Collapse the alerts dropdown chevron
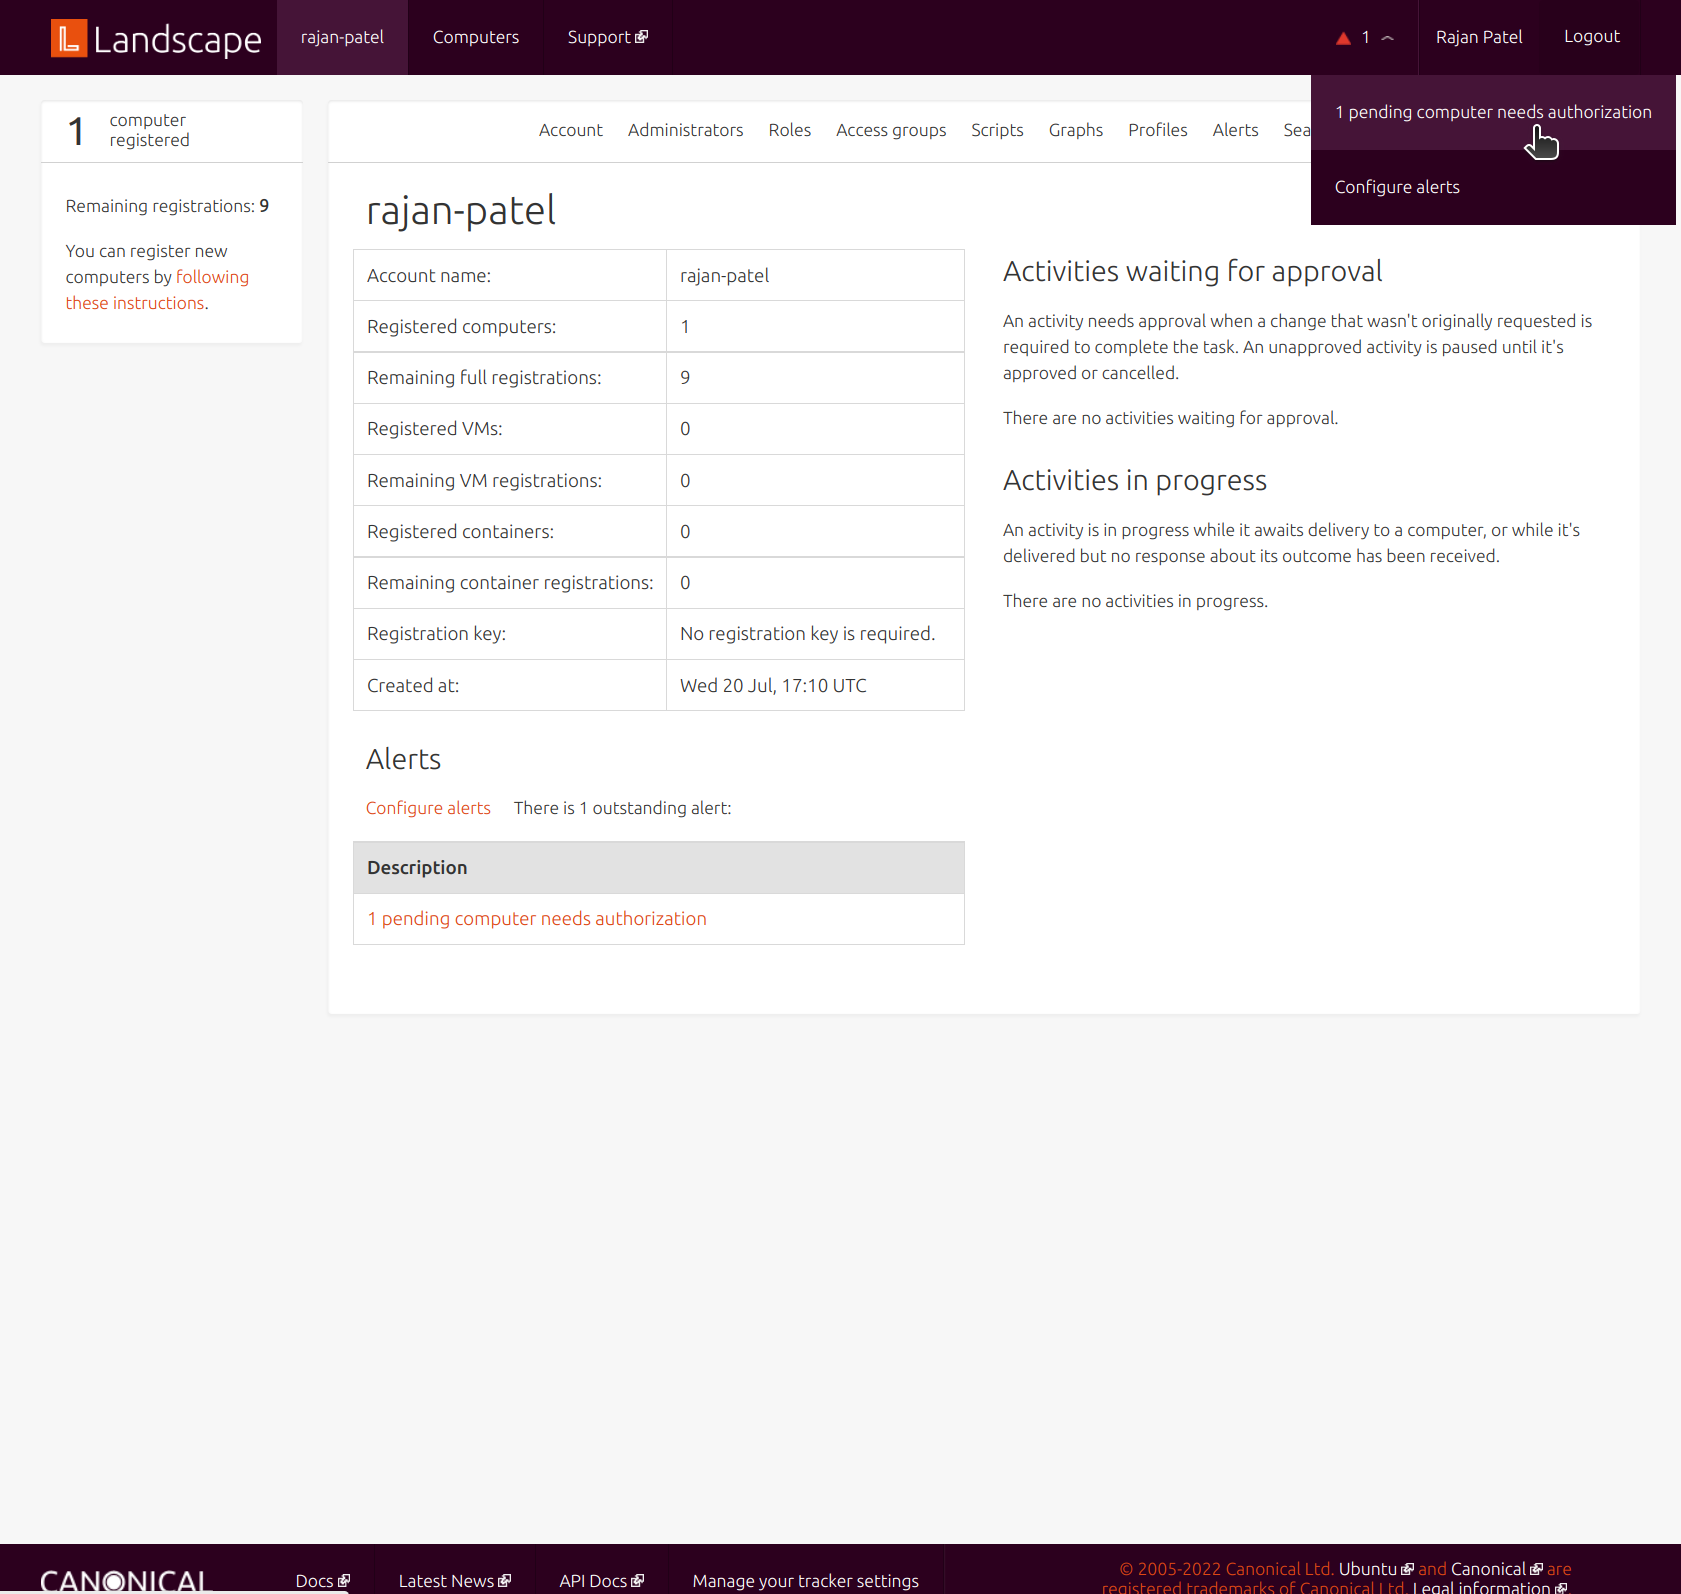Viewport: 1681px width, 1594px height. 1388,38
